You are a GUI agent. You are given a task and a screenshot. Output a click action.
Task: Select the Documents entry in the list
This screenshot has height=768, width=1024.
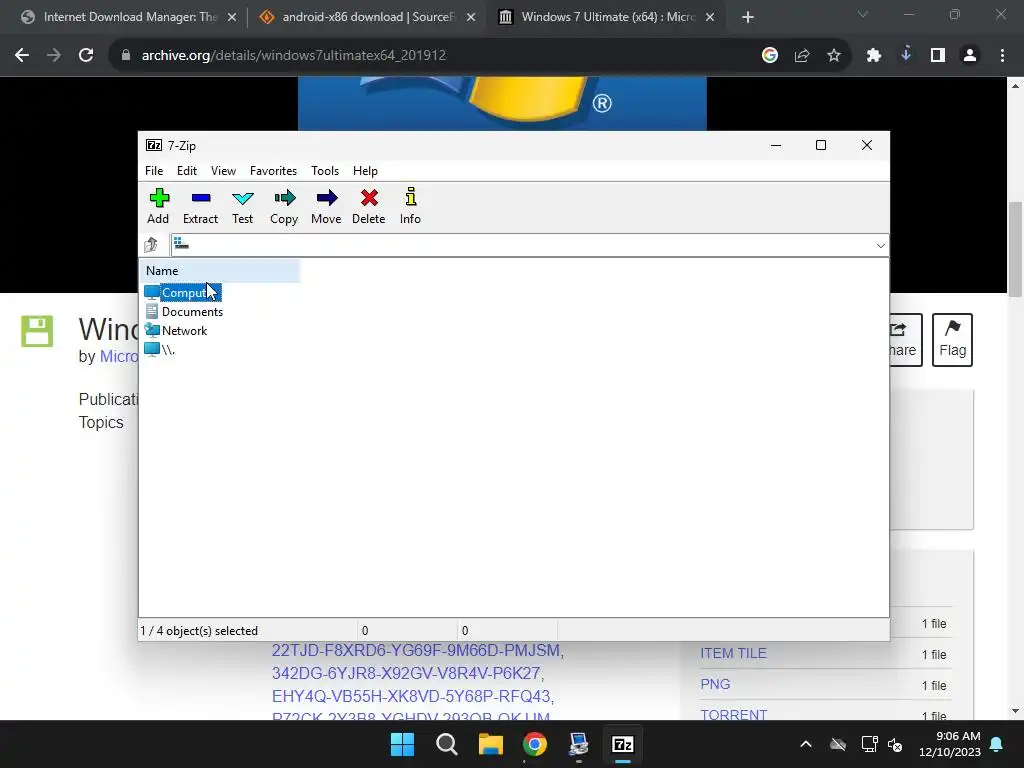(x=184, y=312)
